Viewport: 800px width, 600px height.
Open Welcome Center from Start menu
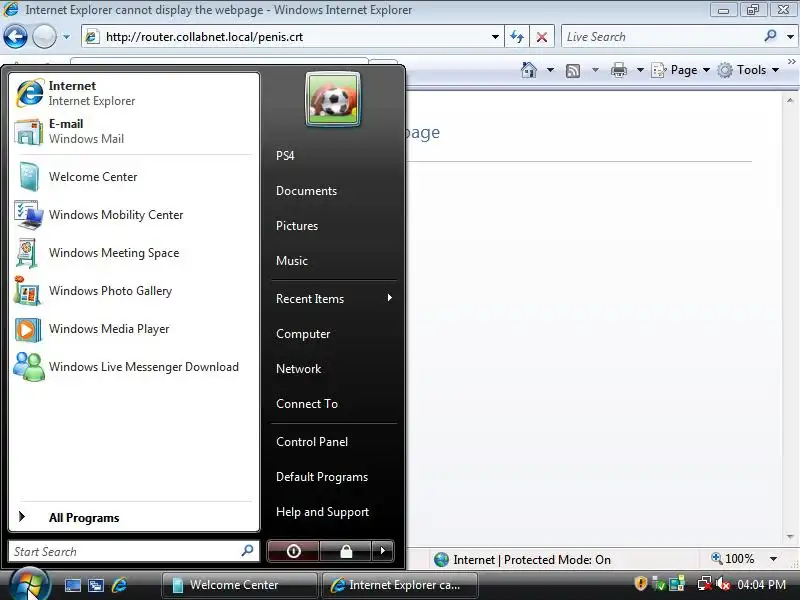pos(134,177)
